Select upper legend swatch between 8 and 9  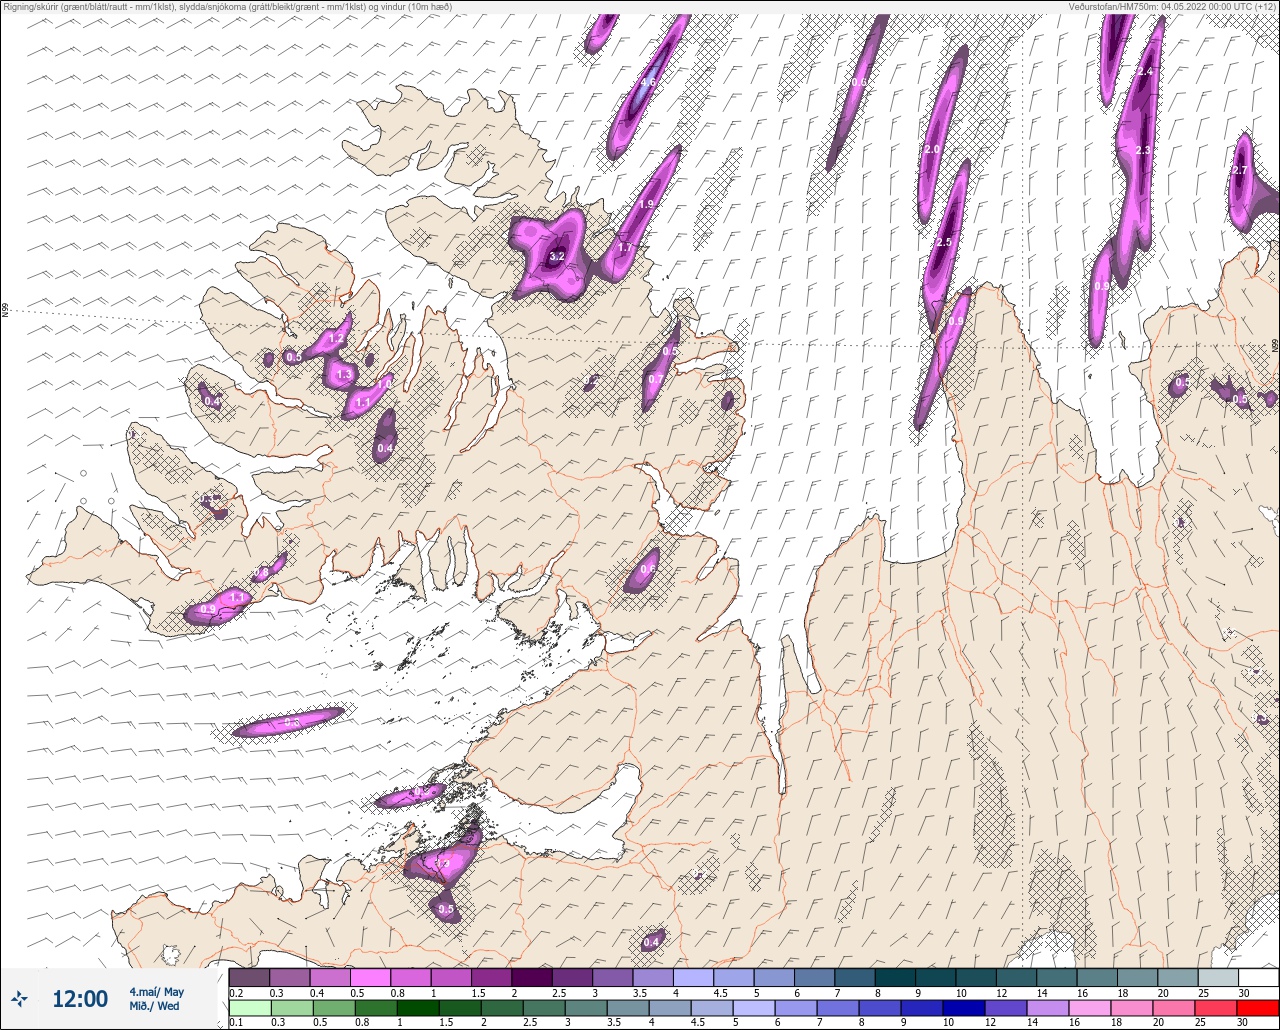pos(895,977)
